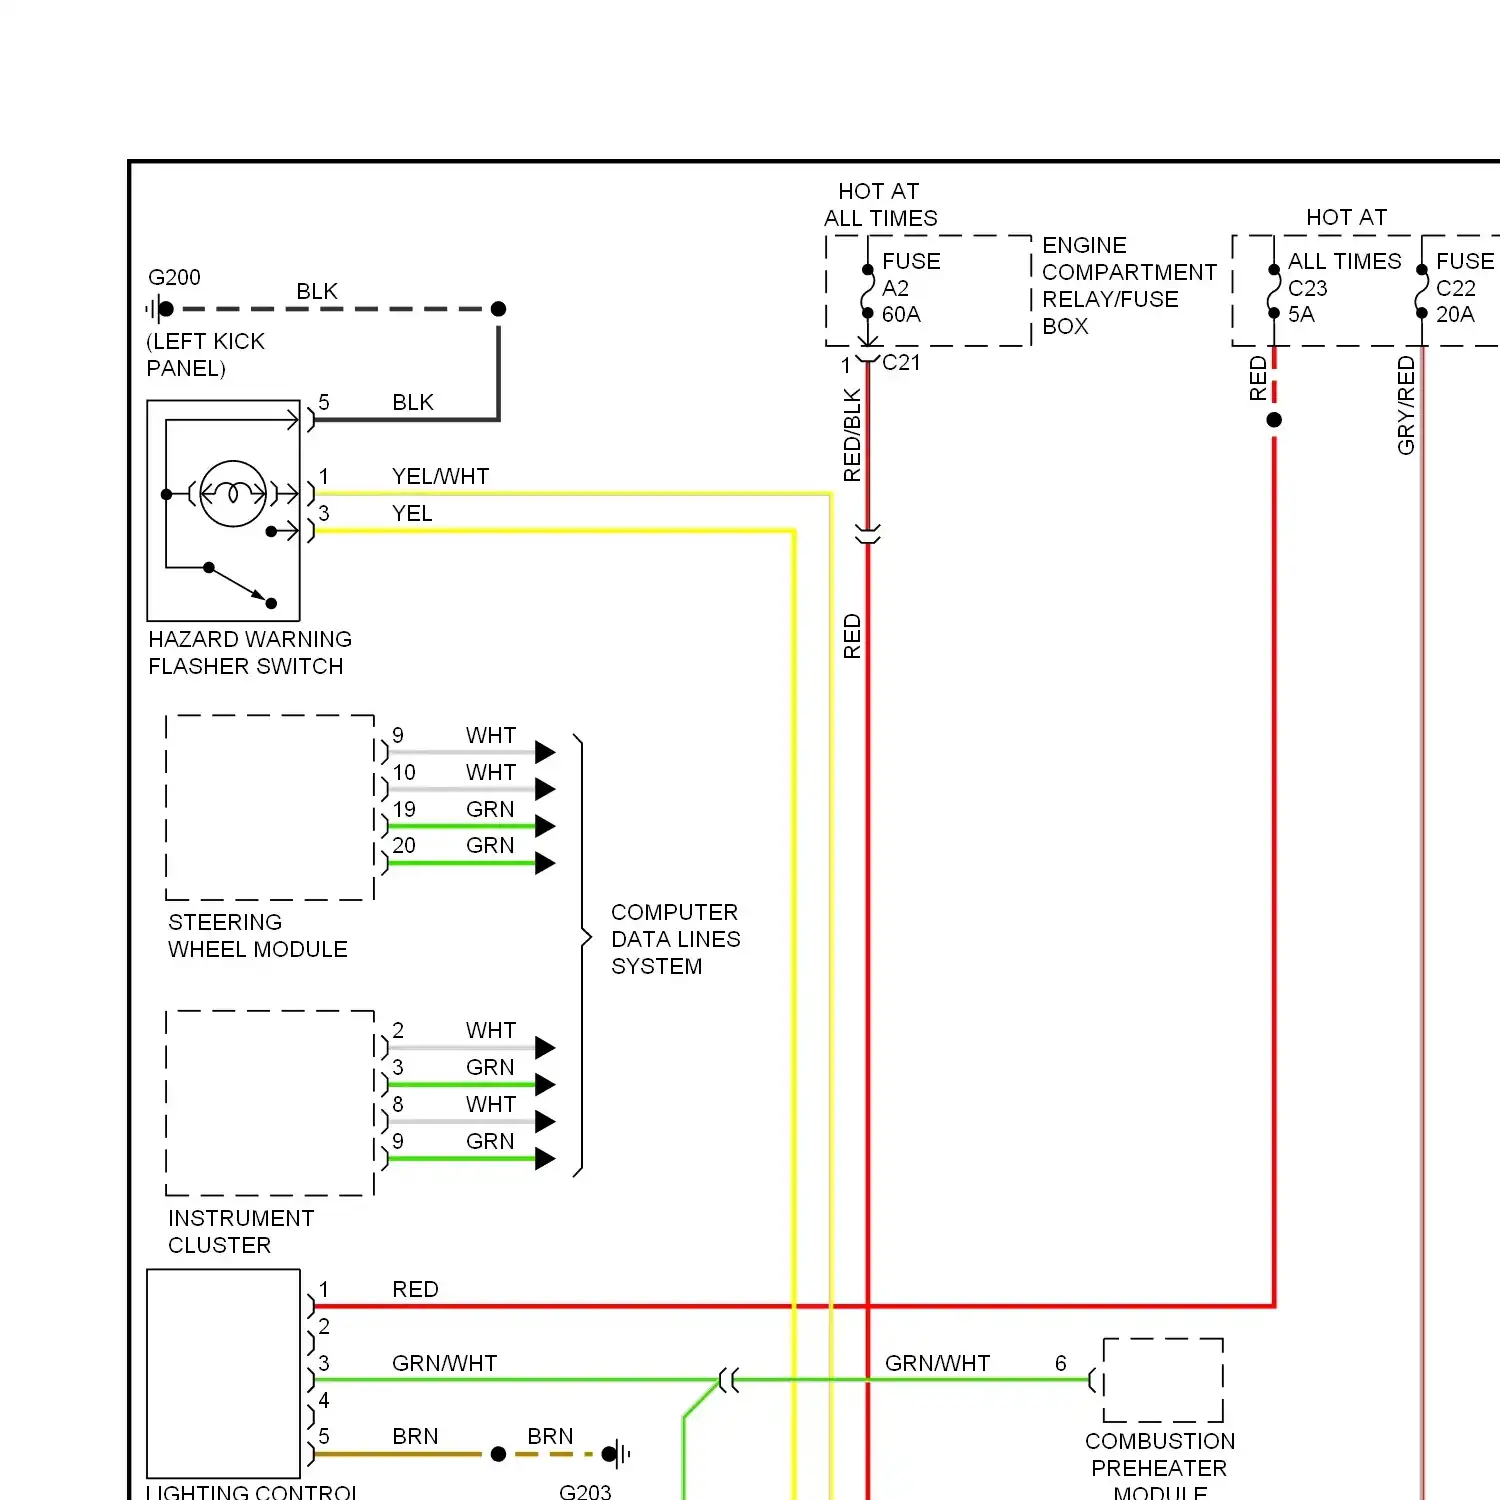The height and width of the screenshot is (1500, 1500).
Task: Select the YEL/WHT wire label
Action: (x=440, y=476)
